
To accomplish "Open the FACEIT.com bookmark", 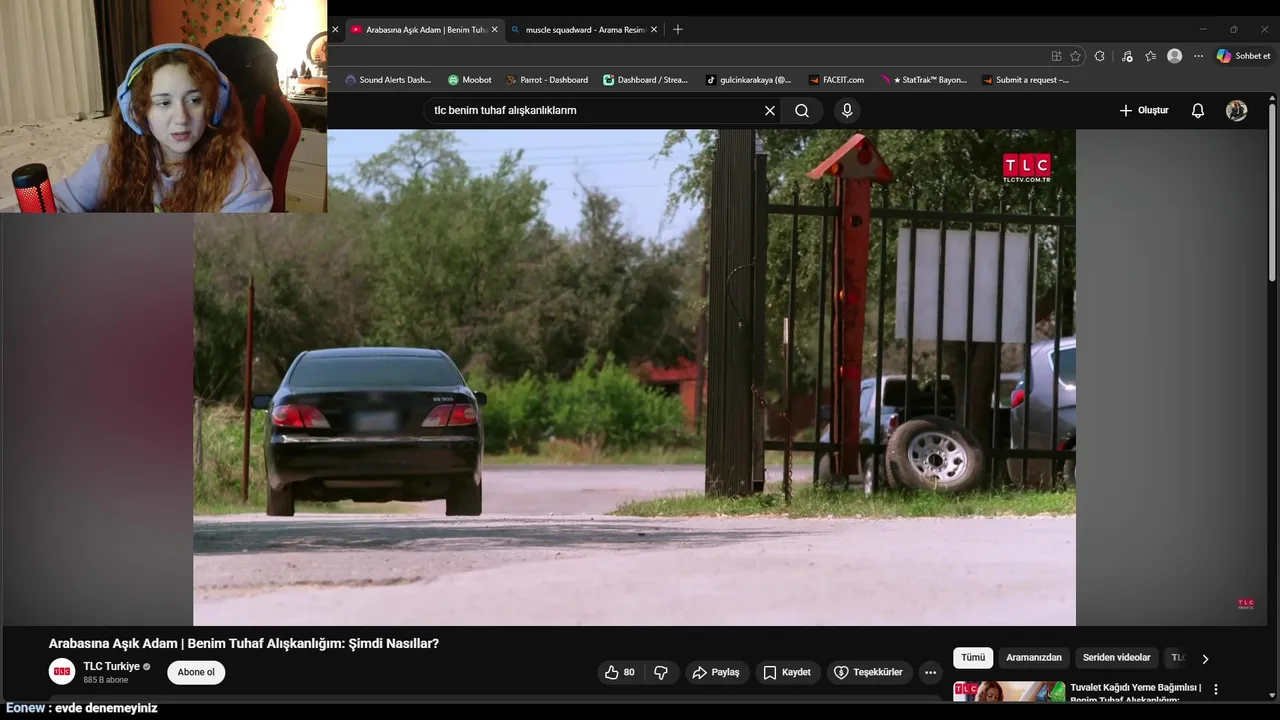I will point(836,80).
